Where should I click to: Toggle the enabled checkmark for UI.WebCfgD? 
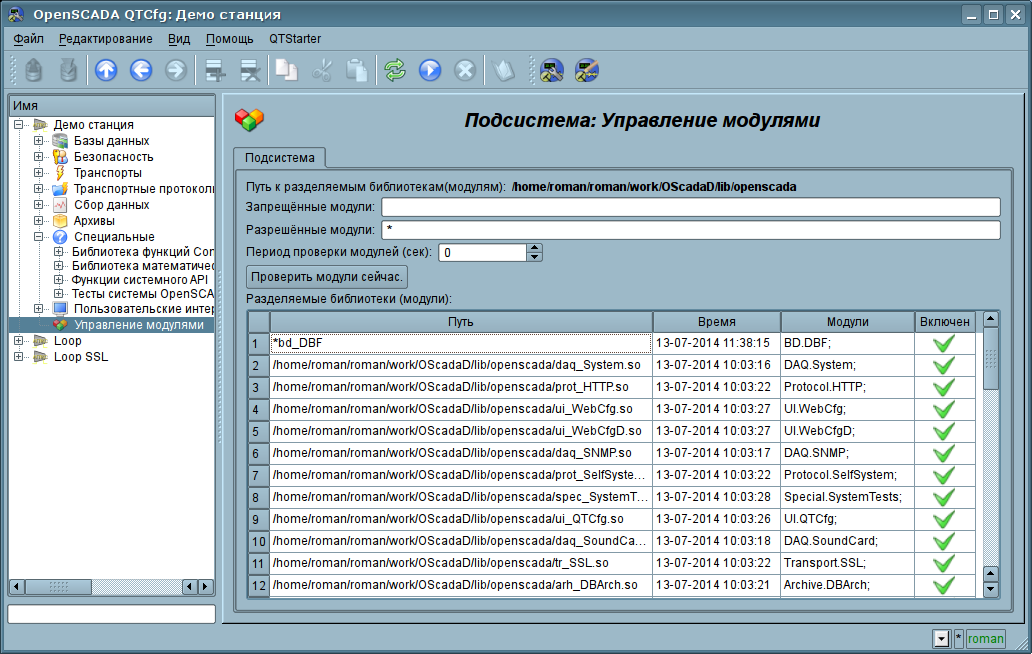[944, 431]
